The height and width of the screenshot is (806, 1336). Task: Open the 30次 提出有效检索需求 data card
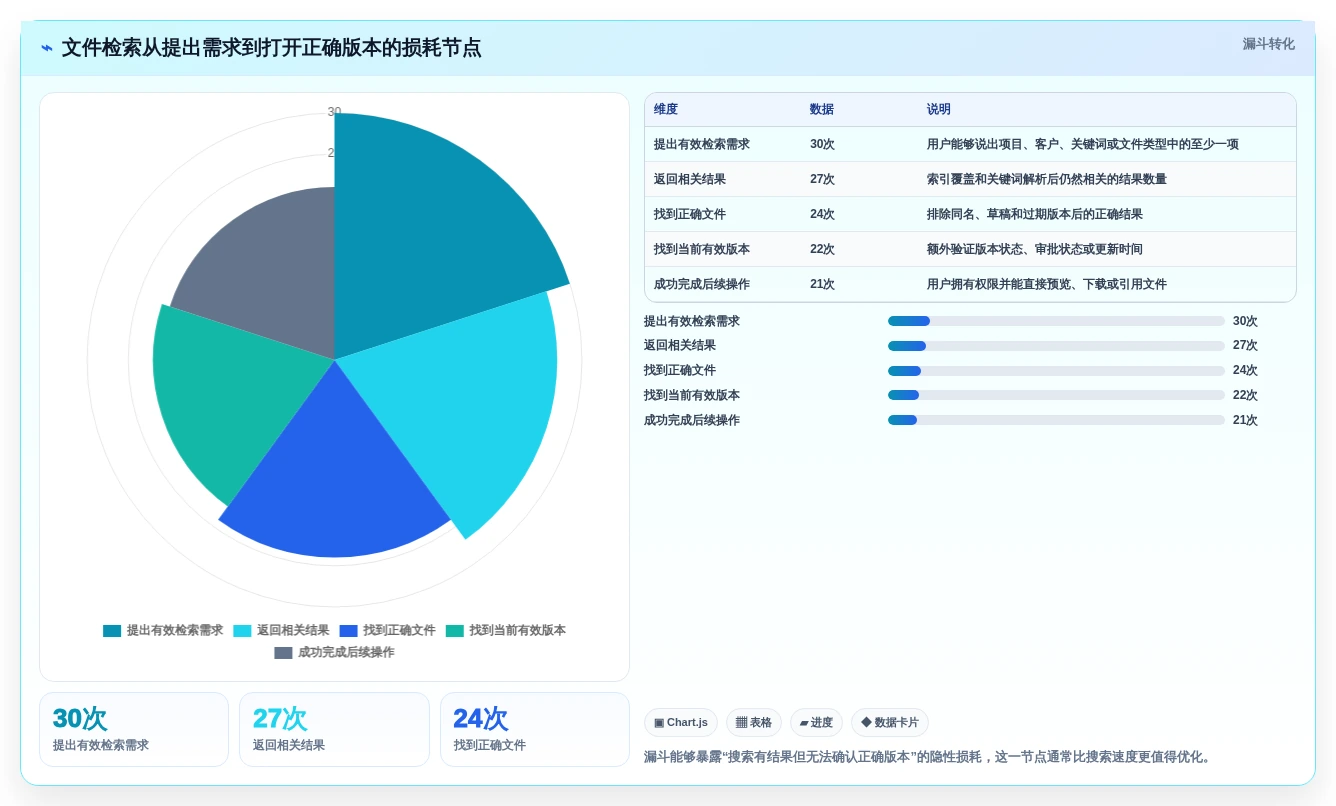point(134,729)
